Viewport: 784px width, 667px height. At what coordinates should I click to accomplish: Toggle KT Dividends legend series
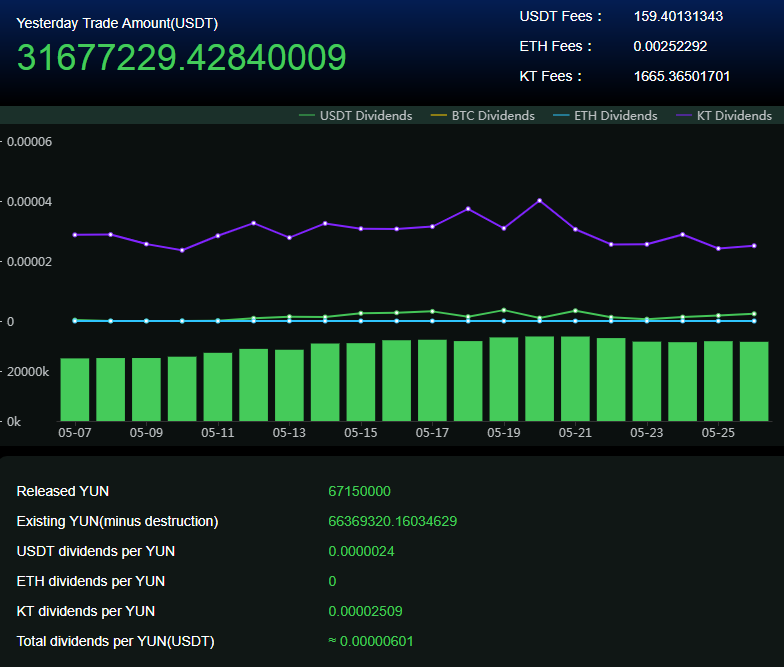point(724,116)
